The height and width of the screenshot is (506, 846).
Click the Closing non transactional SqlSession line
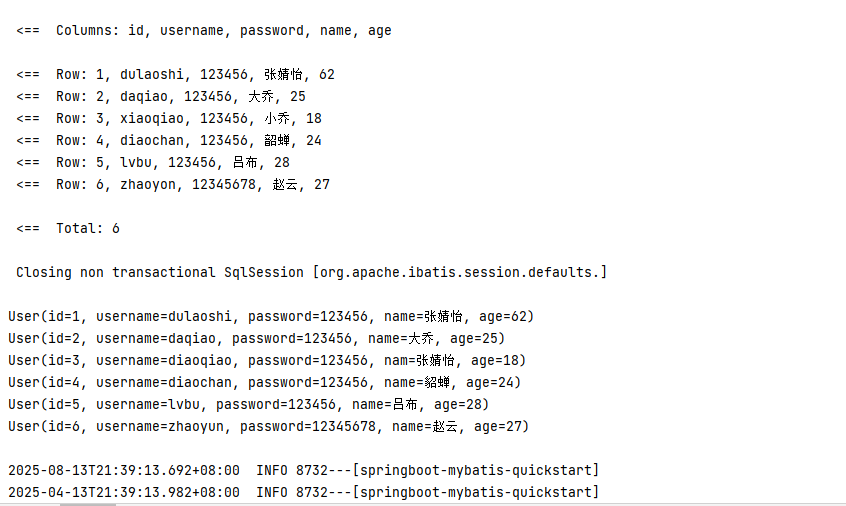tap(160, 272)
